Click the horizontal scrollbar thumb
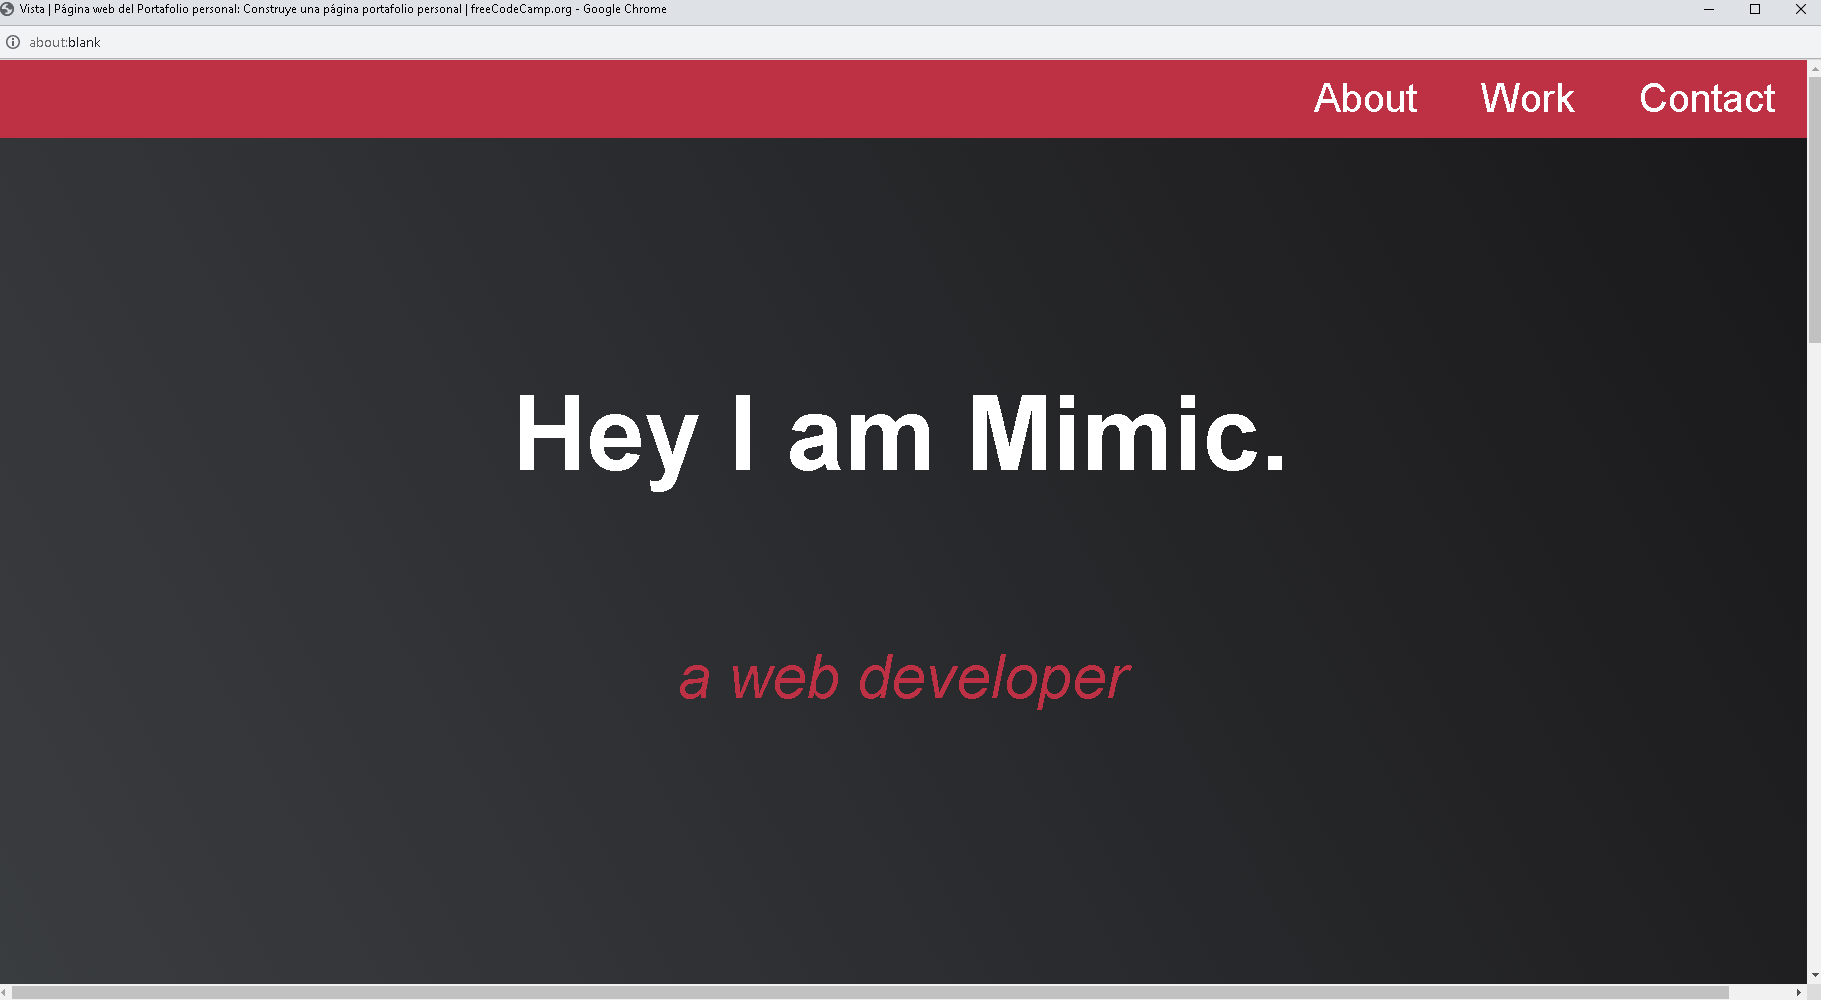 point(870,992)
